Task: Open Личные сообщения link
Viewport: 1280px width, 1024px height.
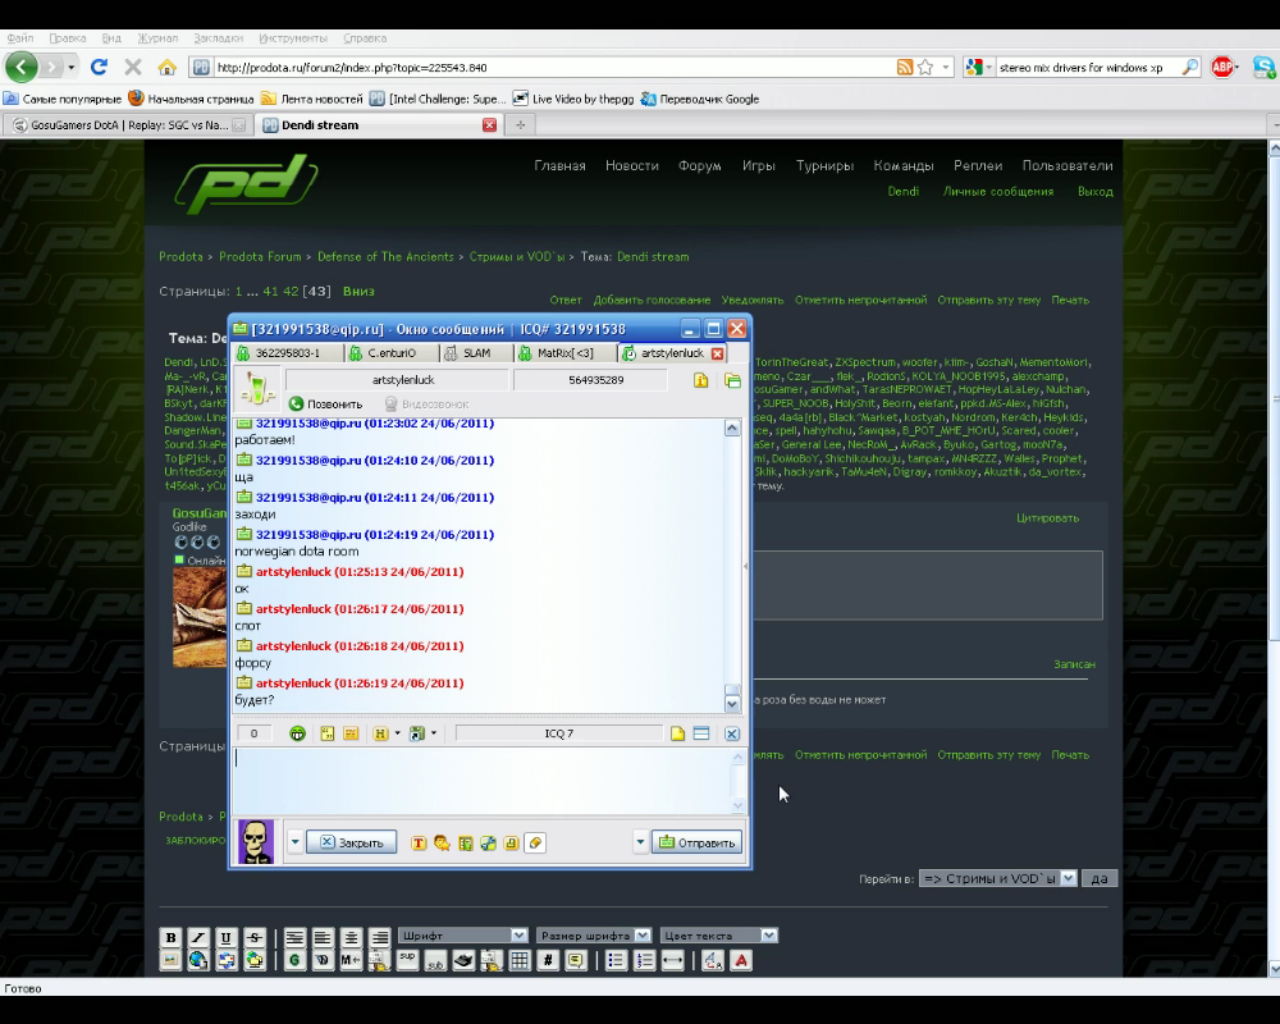Action: pyautogui.click(x=998, y=192)
